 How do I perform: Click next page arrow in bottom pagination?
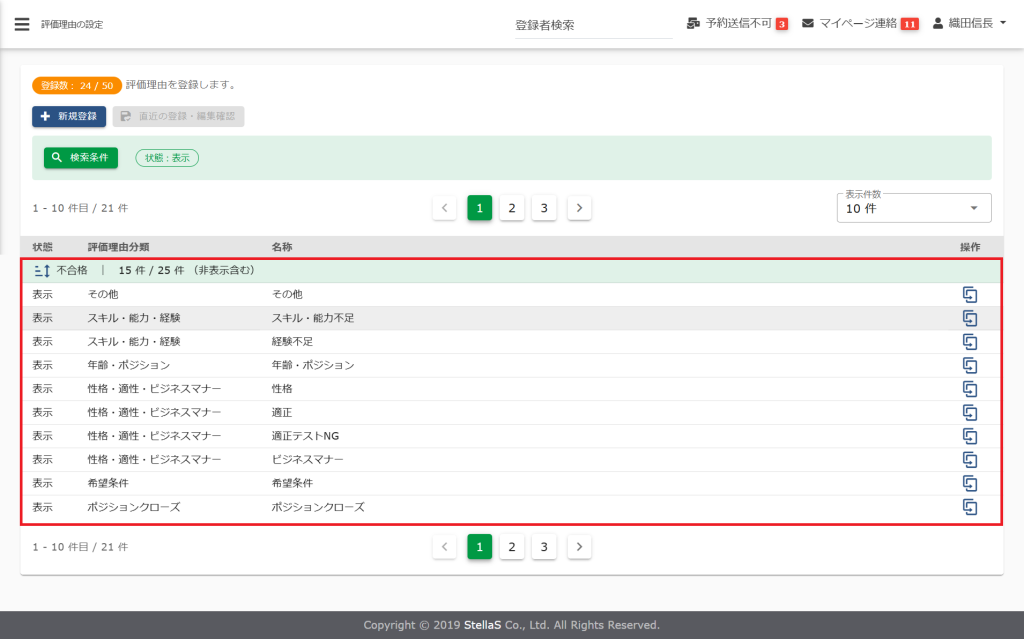coord(580,547)
